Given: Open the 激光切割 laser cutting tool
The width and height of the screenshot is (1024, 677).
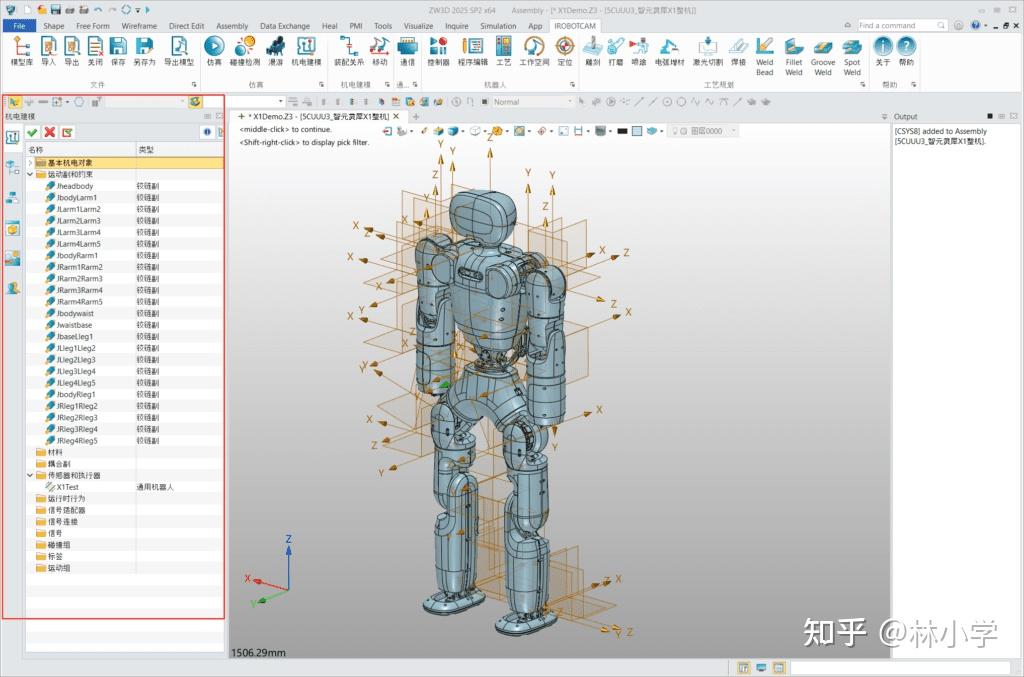Looking at the screenshot, I should [707, 48].
